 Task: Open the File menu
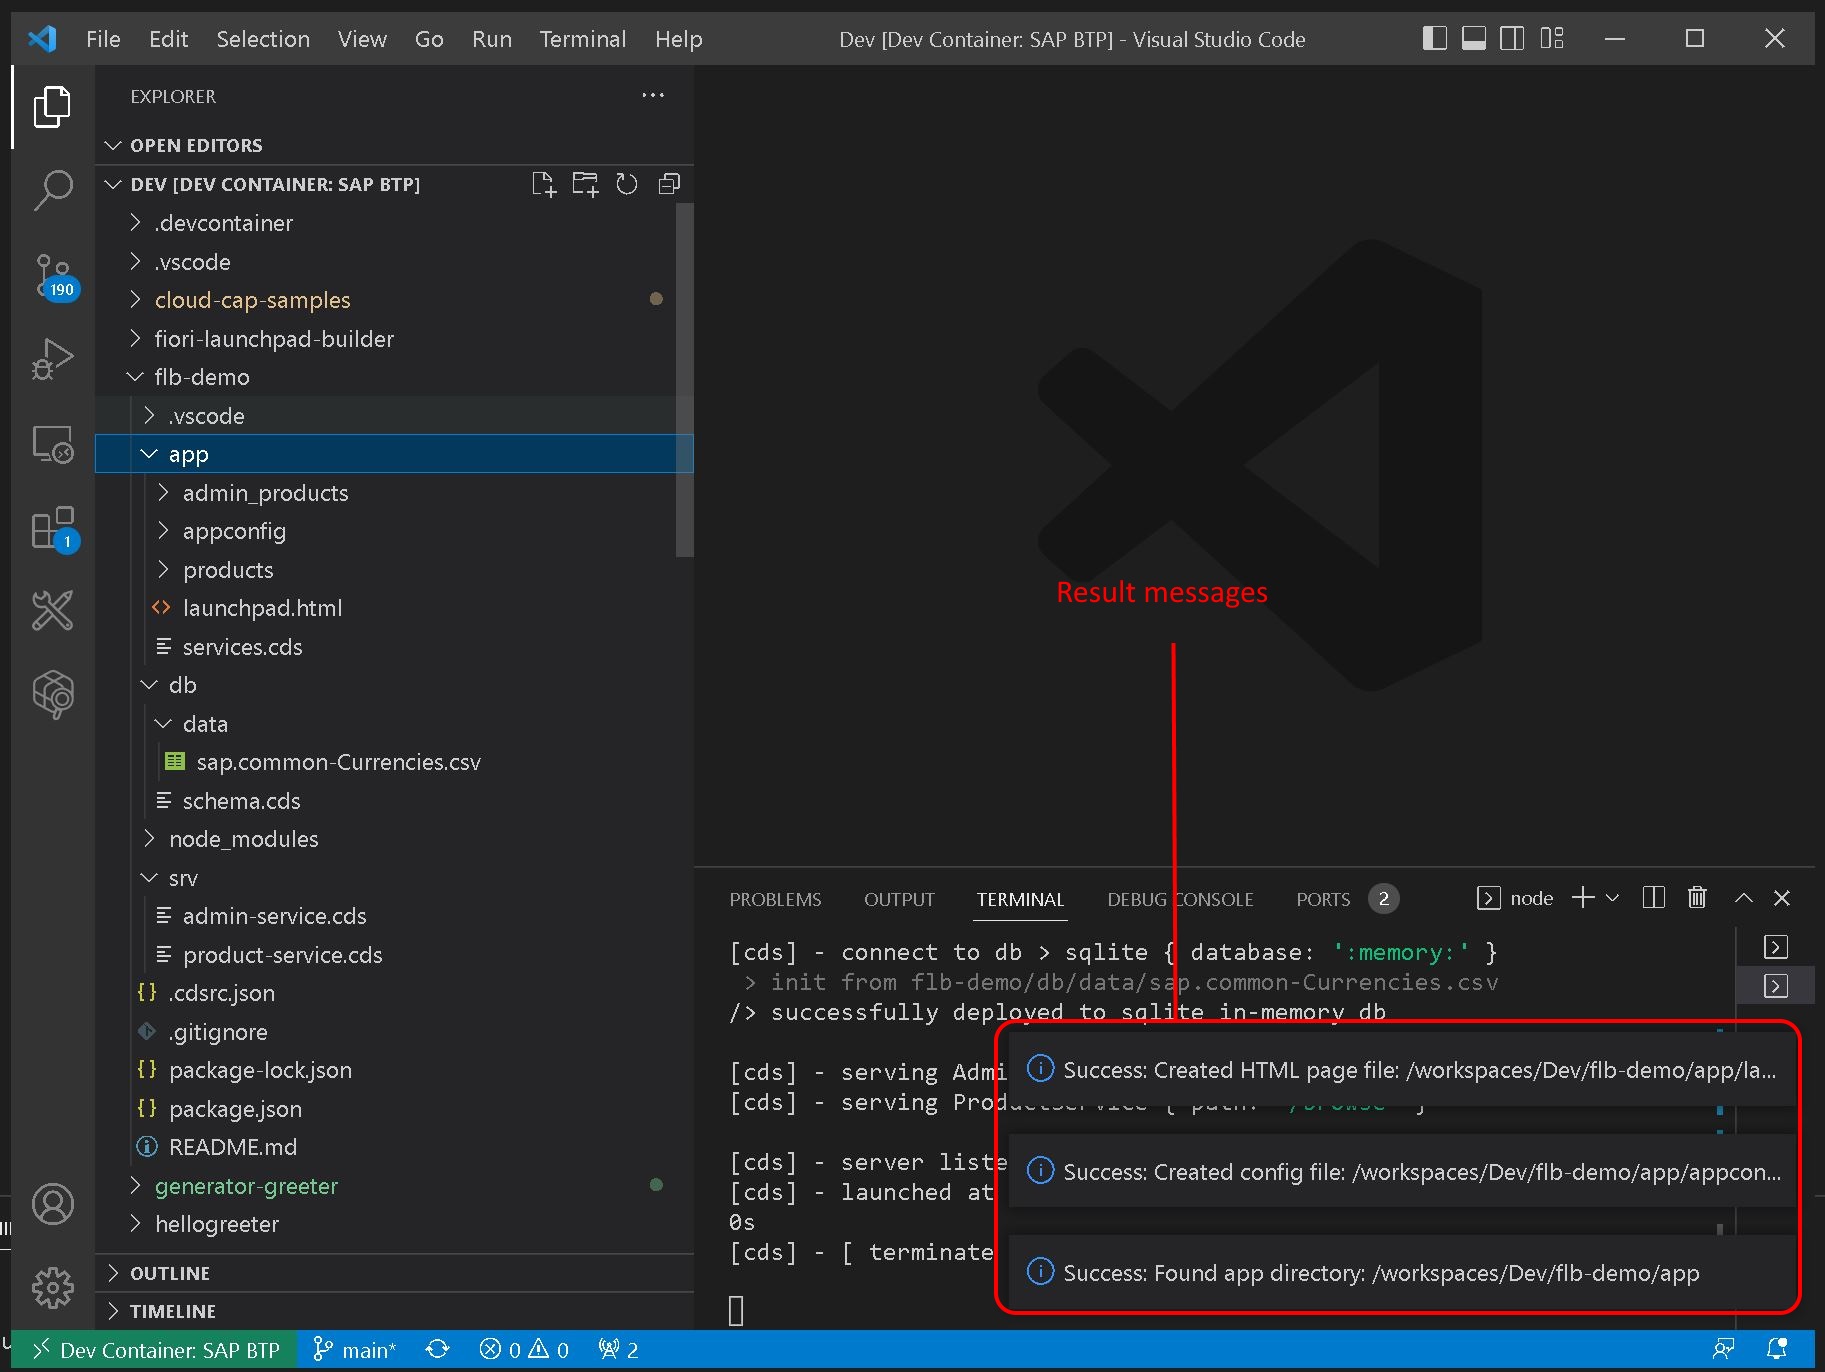[103, 39]
